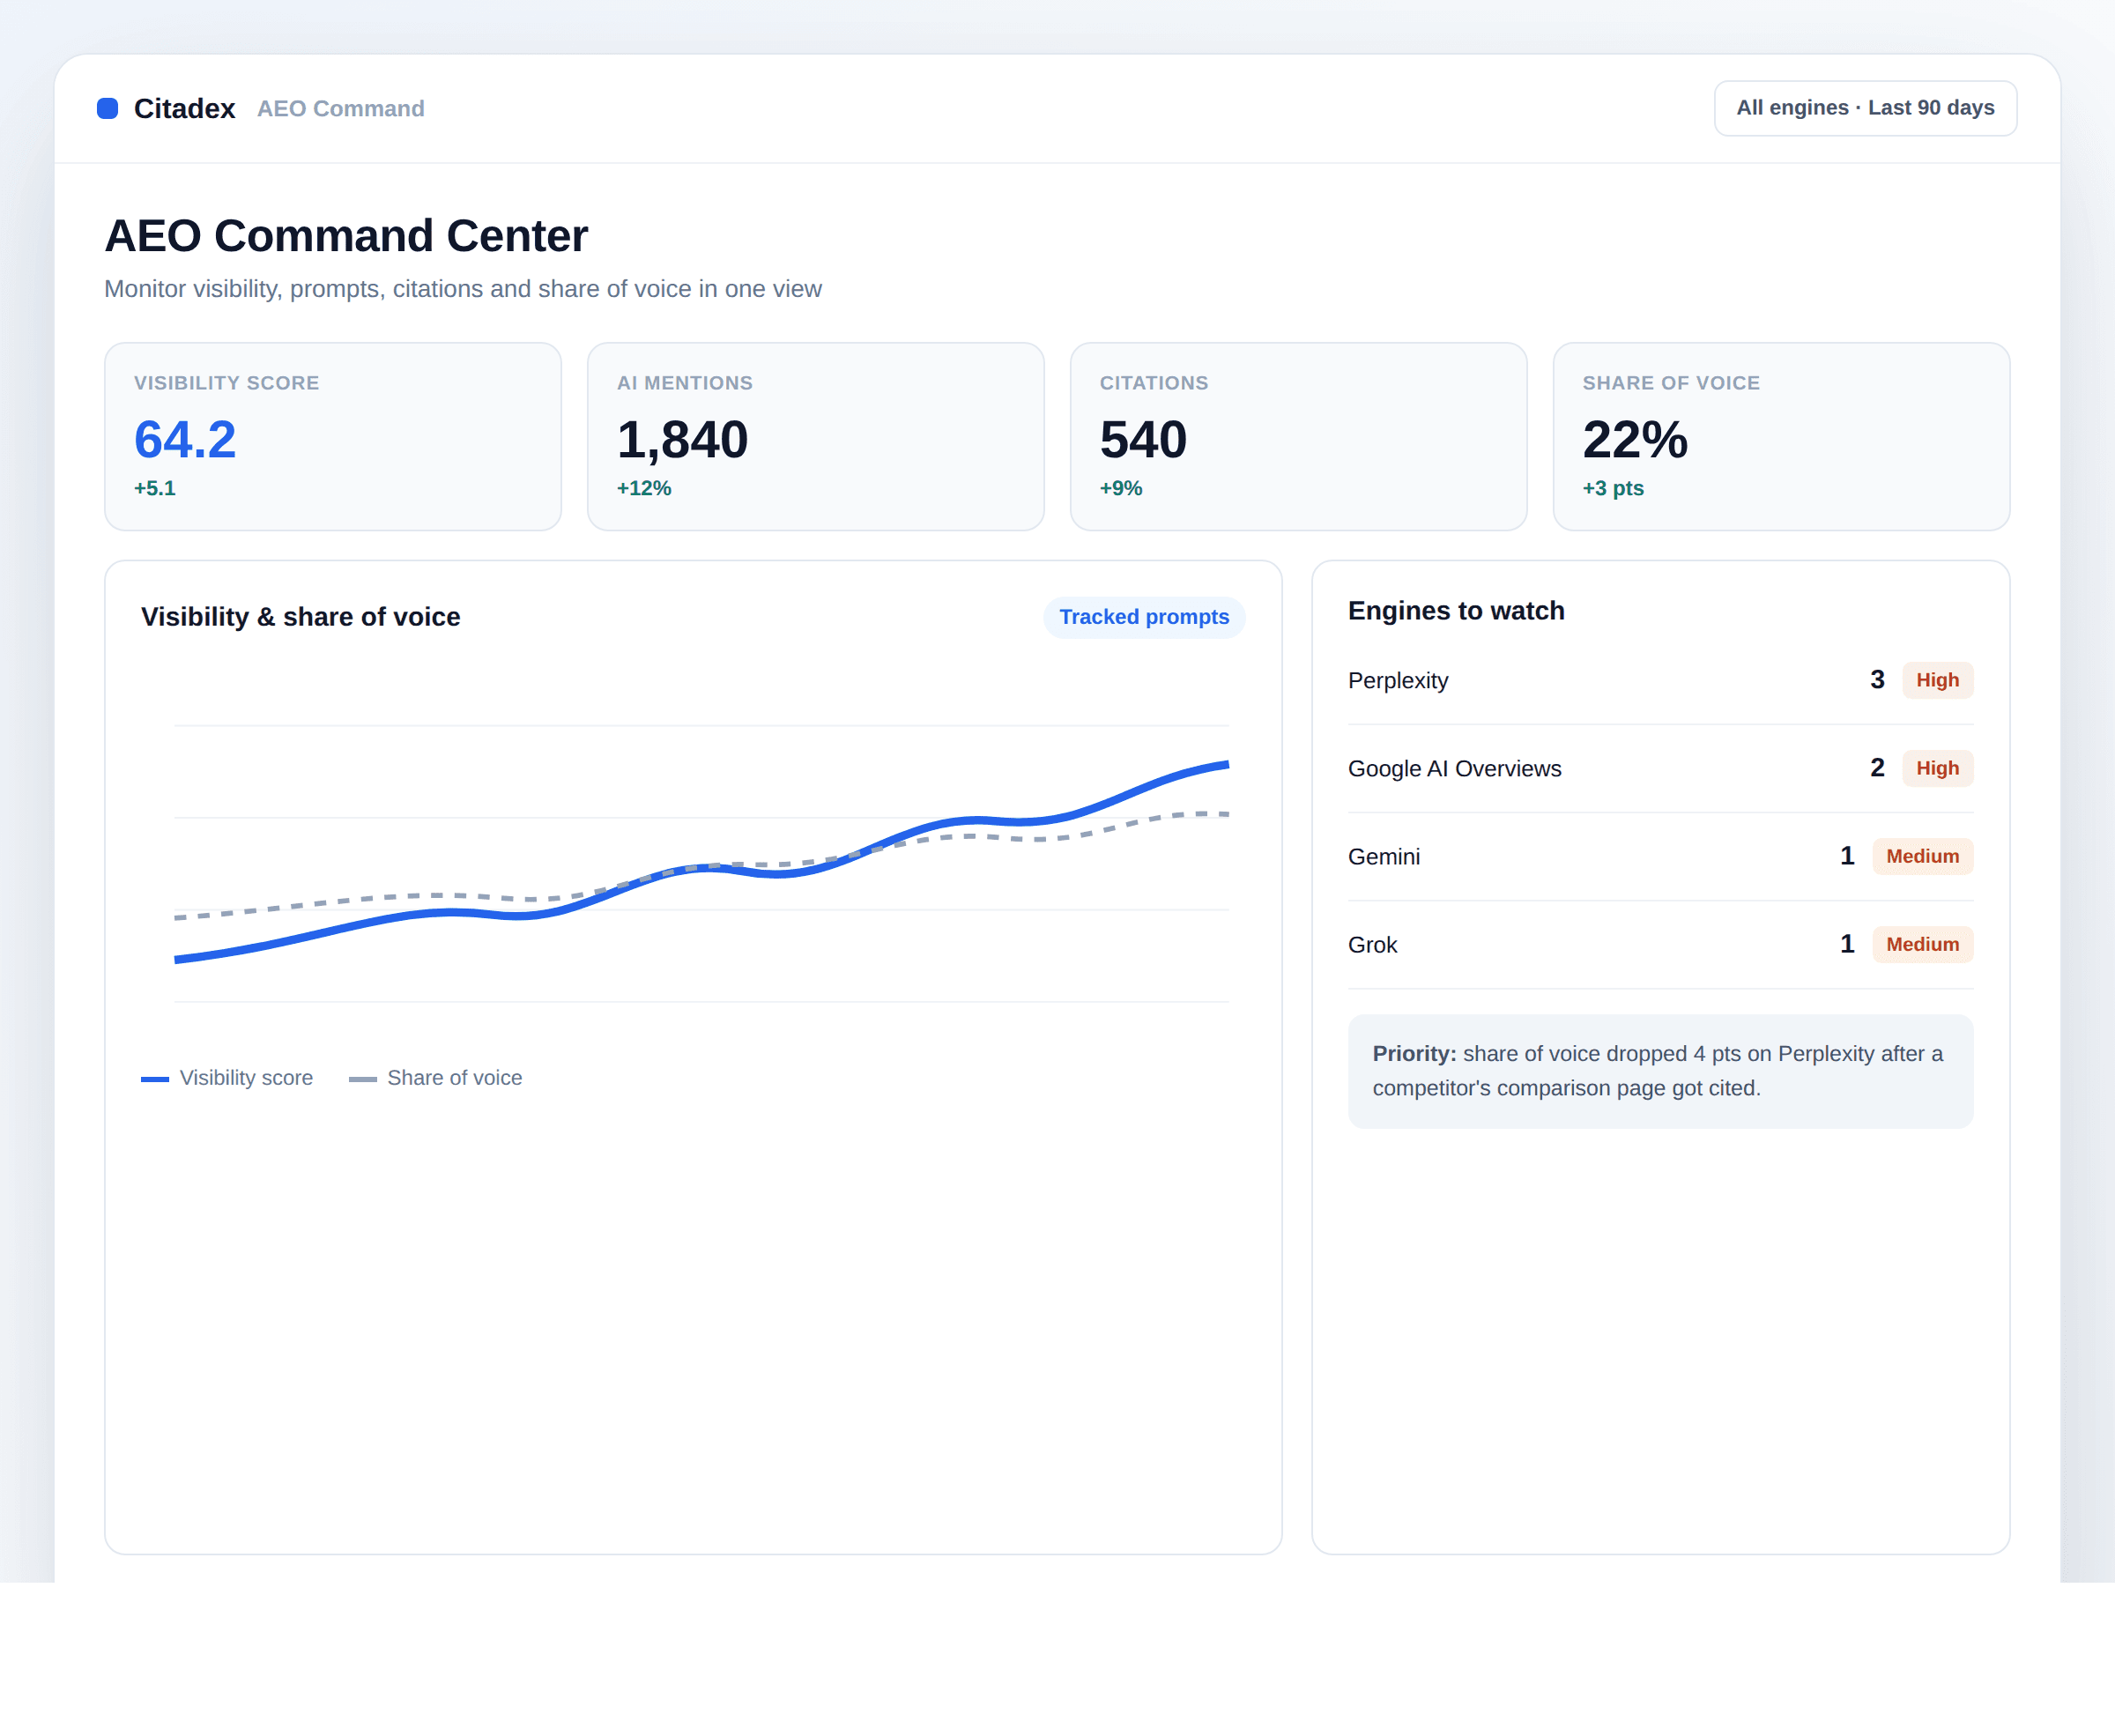The width and height of the screenshot is (2115, 1736).
Task: Click the Medium badge for Grok
Action: click(x=1922, y=944)
